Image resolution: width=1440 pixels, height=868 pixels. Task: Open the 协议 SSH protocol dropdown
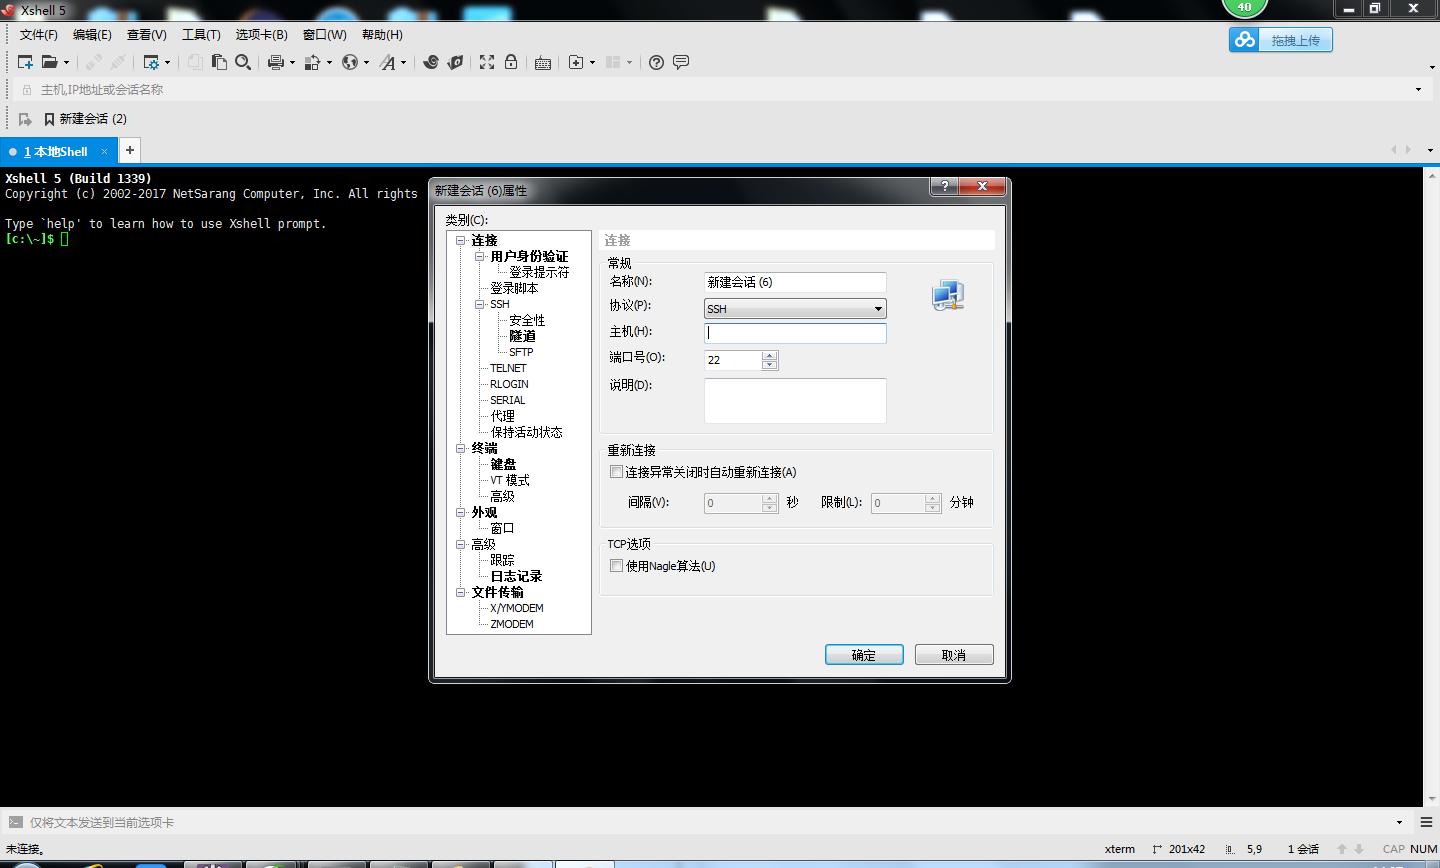[x=795, y=309]
